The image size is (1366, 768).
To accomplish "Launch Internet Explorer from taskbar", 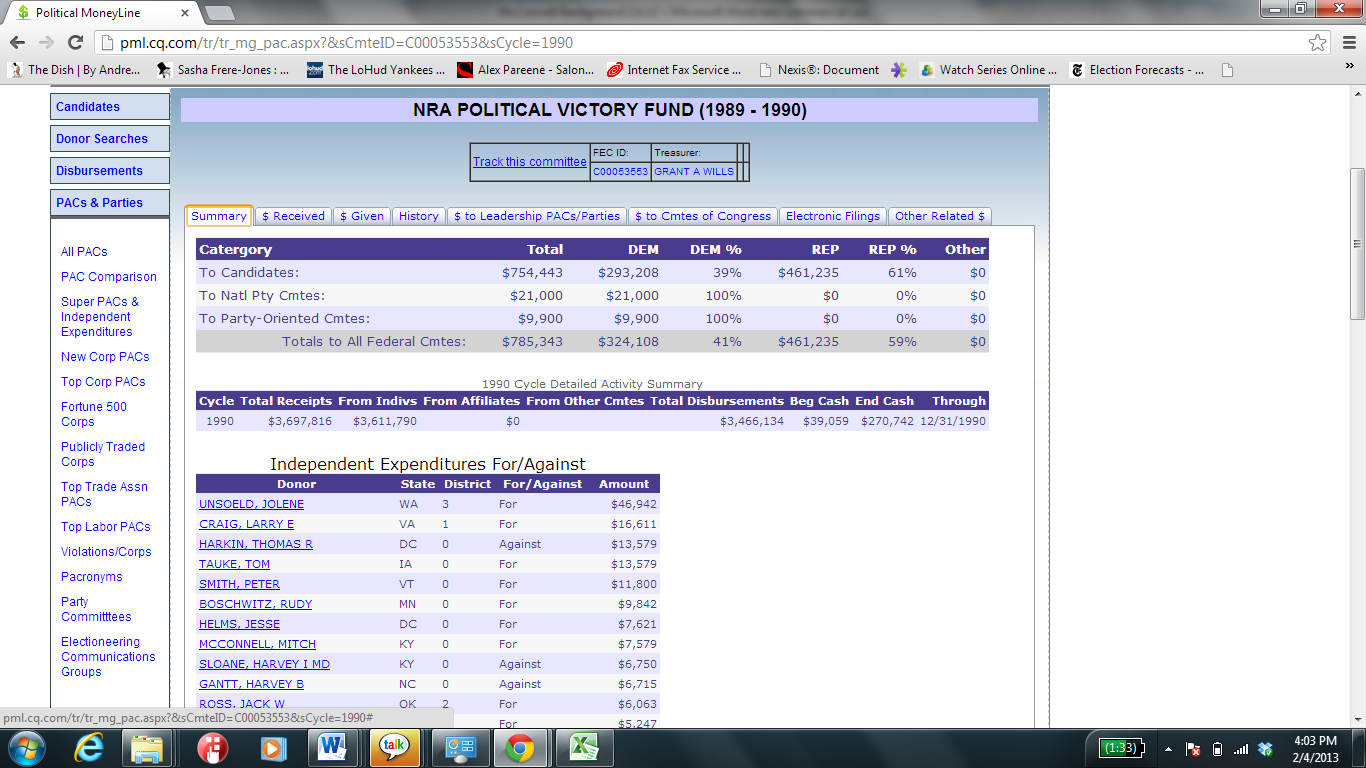I will [90, 748].
